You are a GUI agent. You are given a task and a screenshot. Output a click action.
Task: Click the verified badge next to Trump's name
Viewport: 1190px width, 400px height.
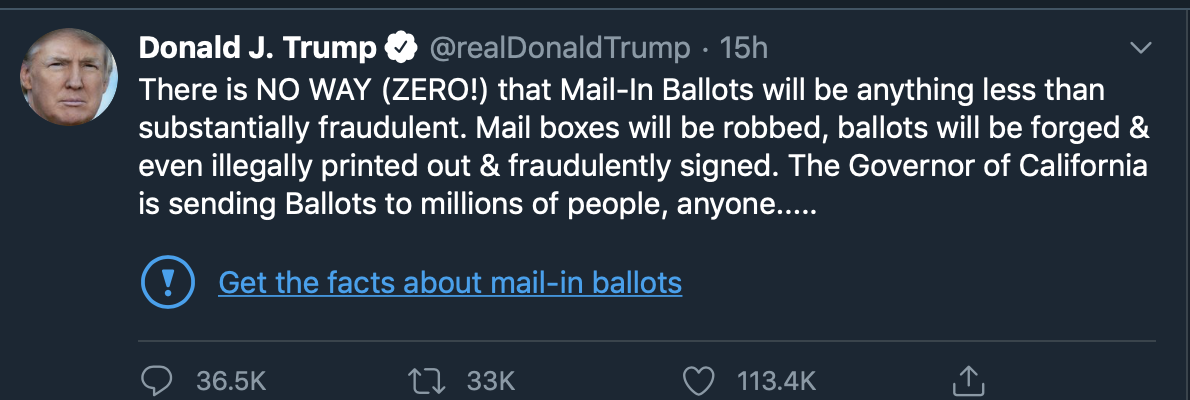402,47
